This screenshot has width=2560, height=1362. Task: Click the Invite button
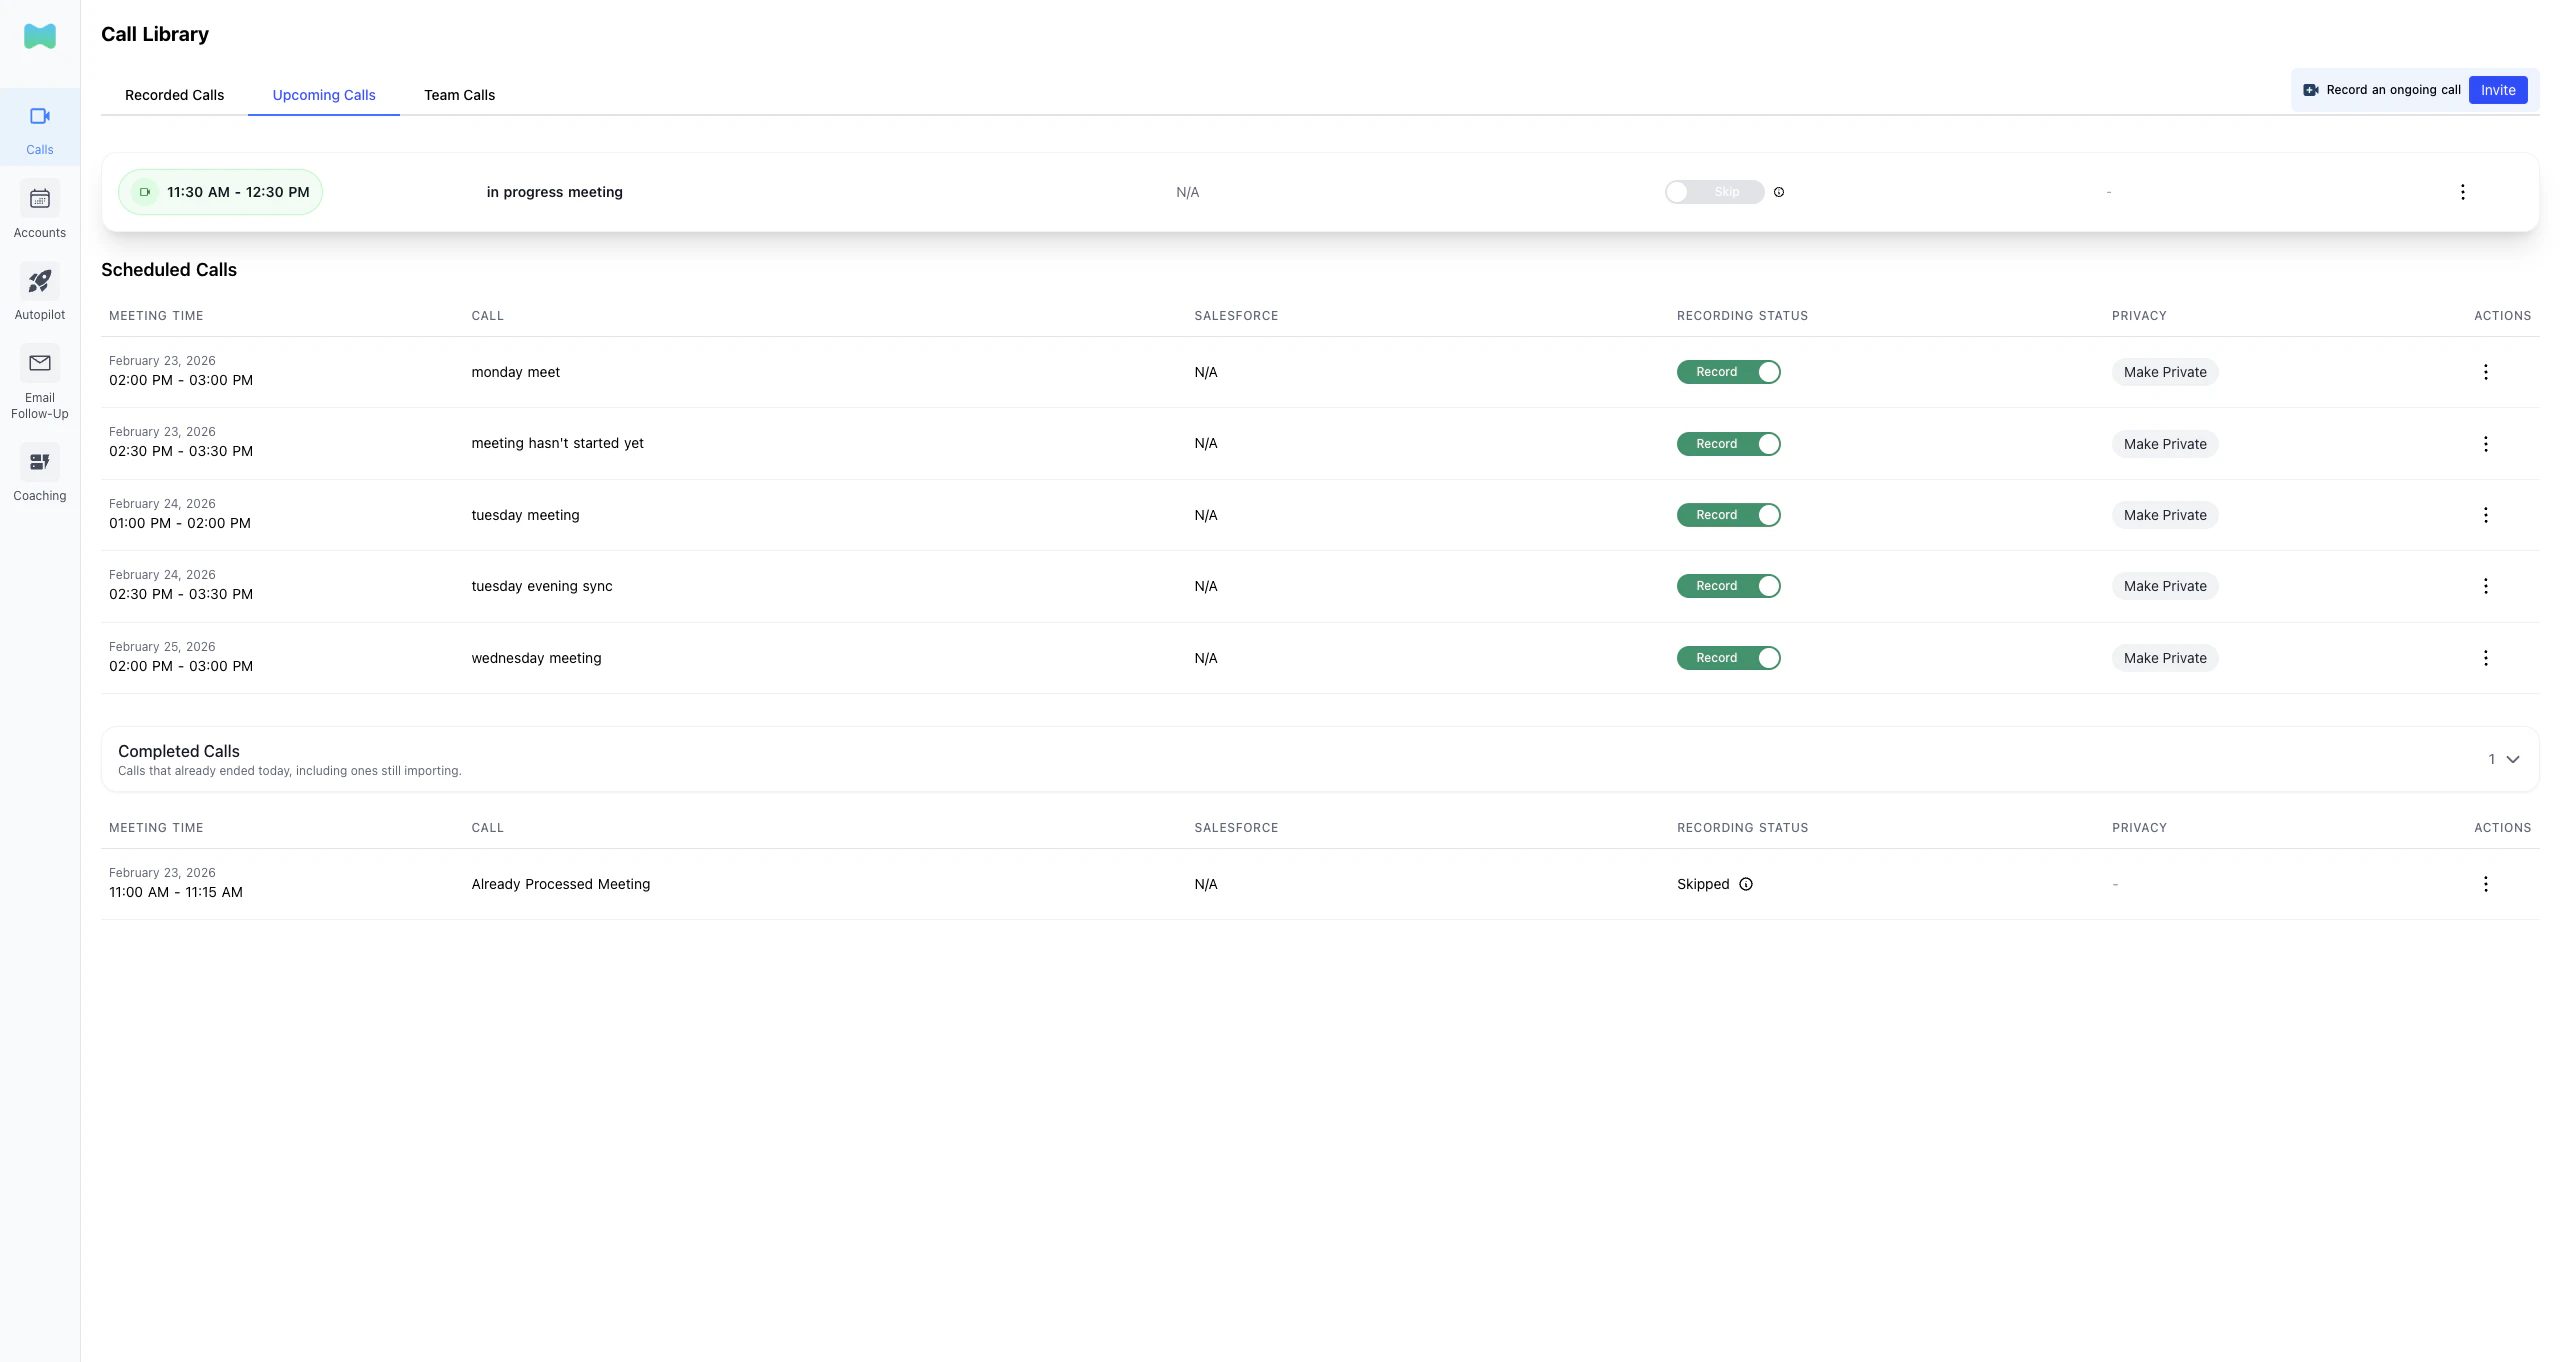point(2497,90)
